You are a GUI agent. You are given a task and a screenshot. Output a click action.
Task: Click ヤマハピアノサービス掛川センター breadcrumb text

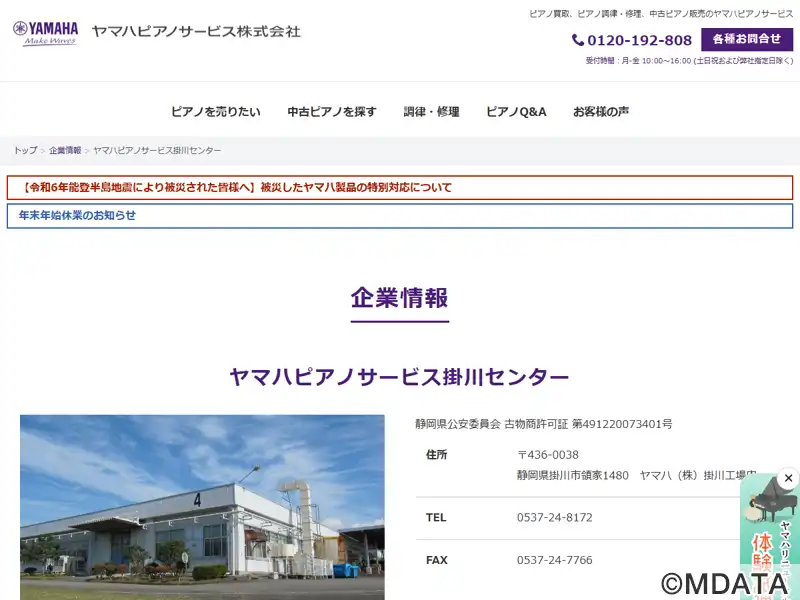(157, 151)
